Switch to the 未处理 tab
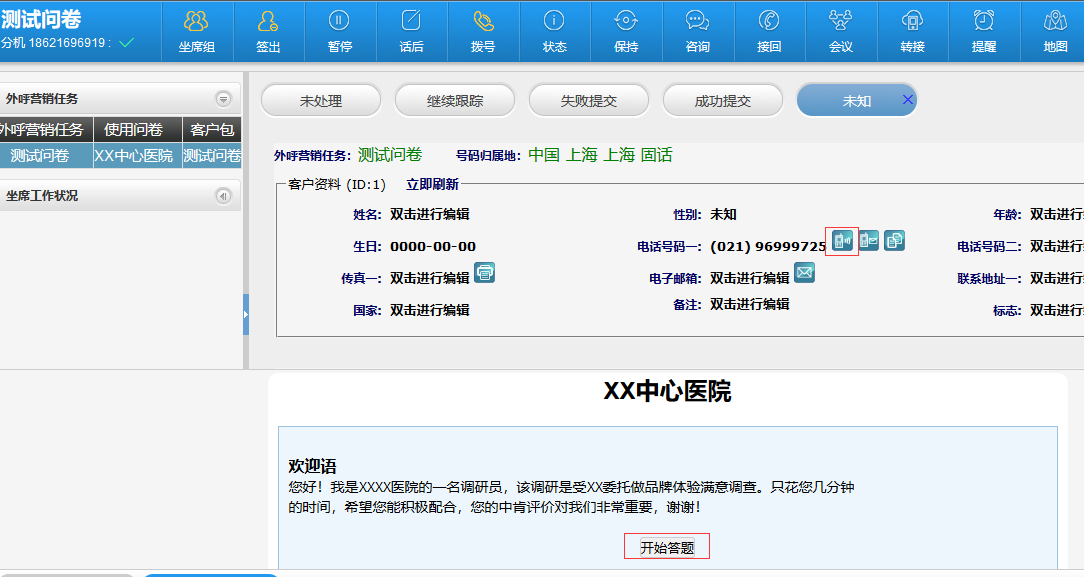 (321, 101)
